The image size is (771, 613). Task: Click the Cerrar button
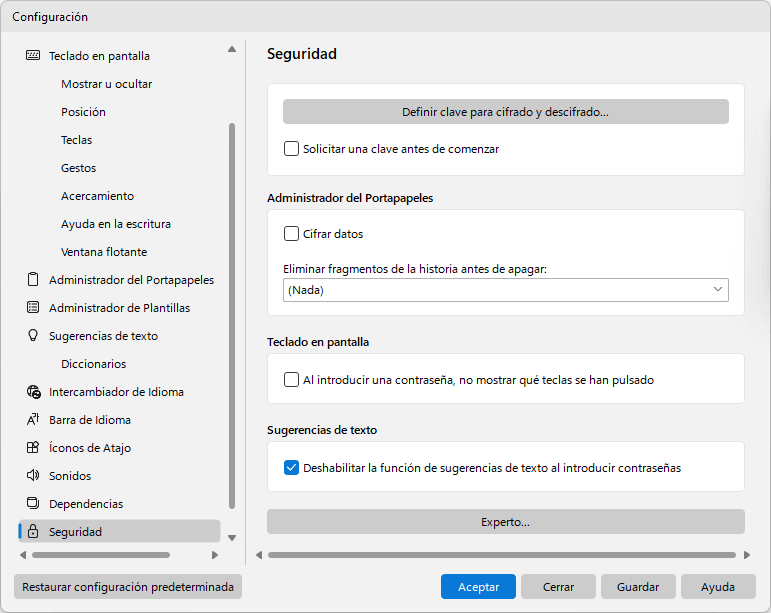point(558,586)
